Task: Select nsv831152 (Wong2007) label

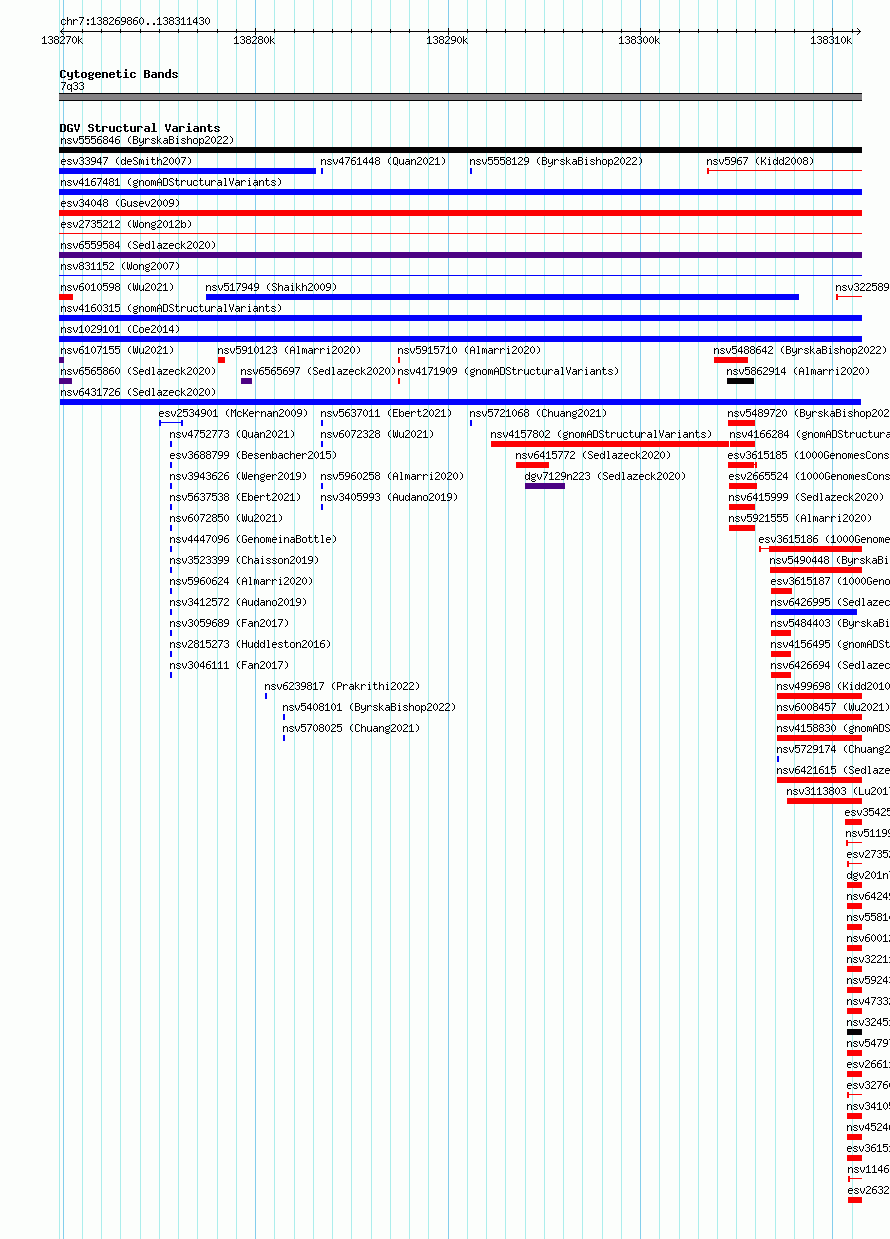Action: 120,267
